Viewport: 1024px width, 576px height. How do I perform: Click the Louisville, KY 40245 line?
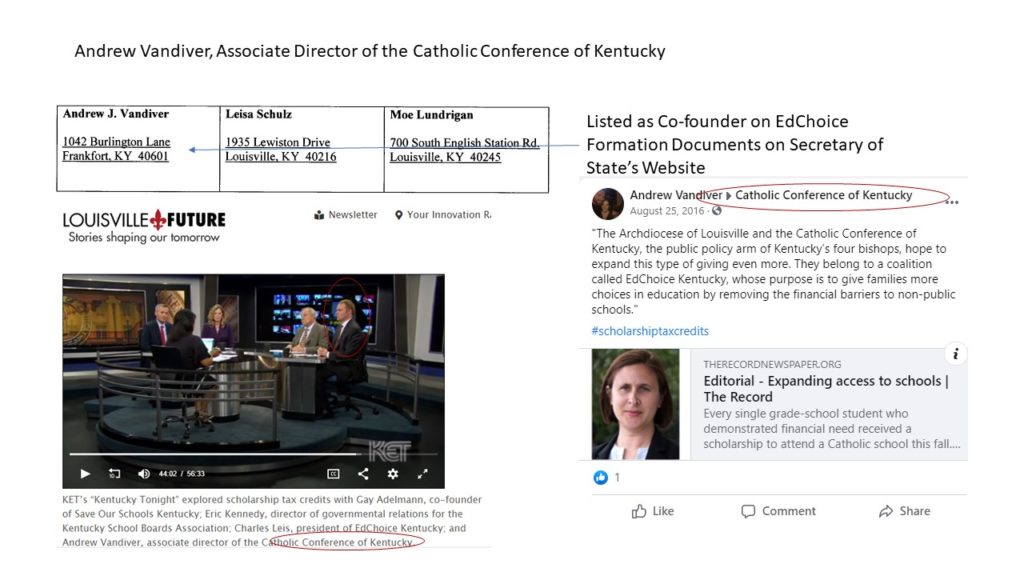click(445, 157)
